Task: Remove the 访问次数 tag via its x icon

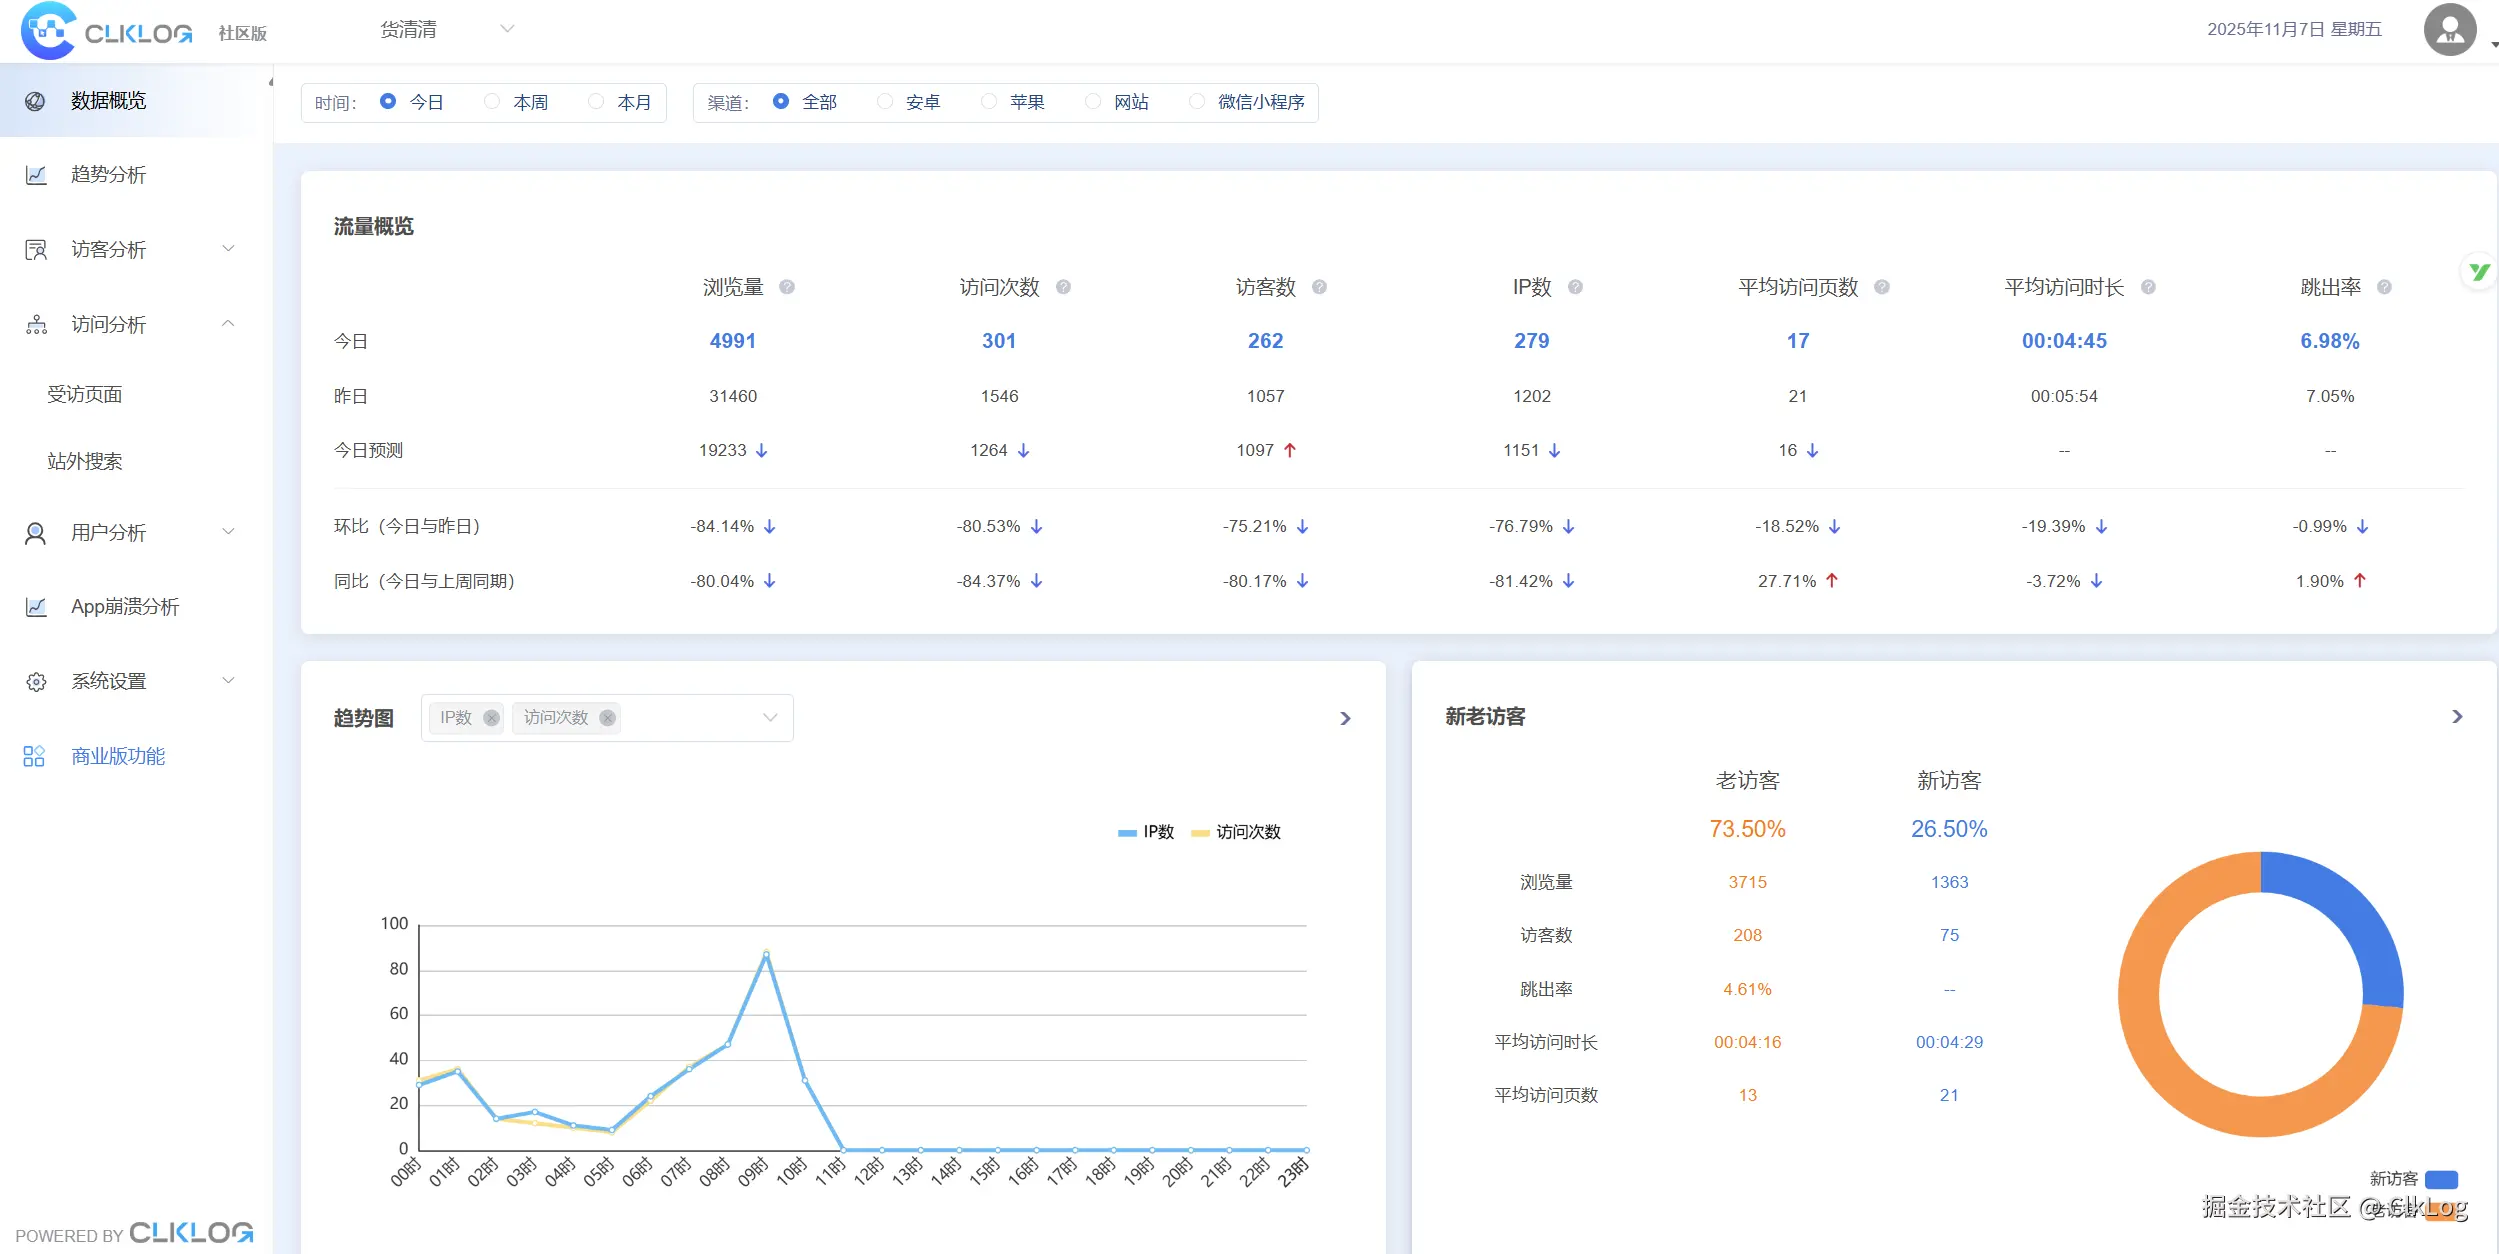Action: click(x=607, y=718)
